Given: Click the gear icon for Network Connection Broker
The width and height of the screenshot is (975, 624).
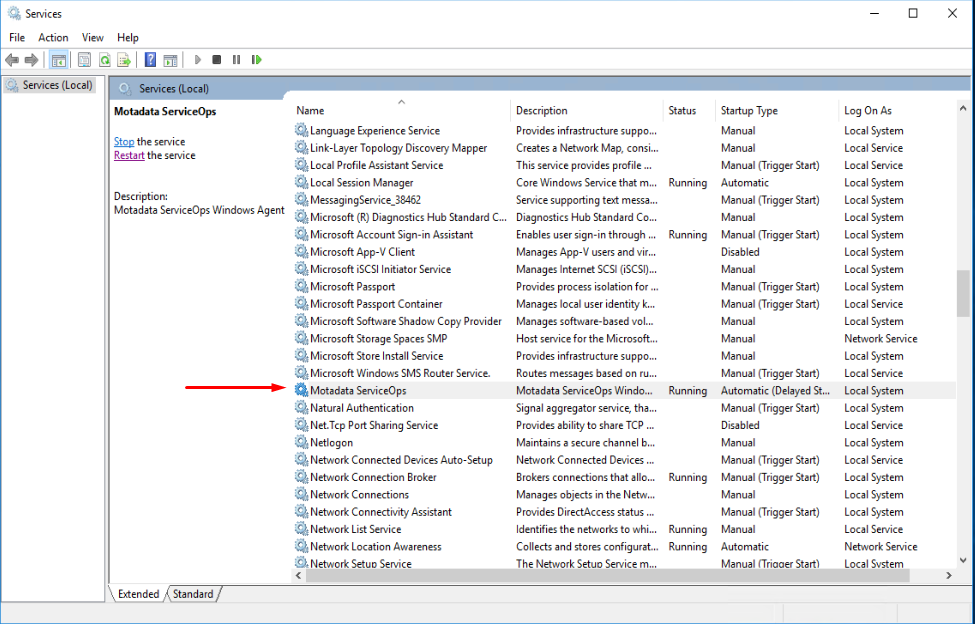Looking at the screenshot, I should tap(302, 477).
